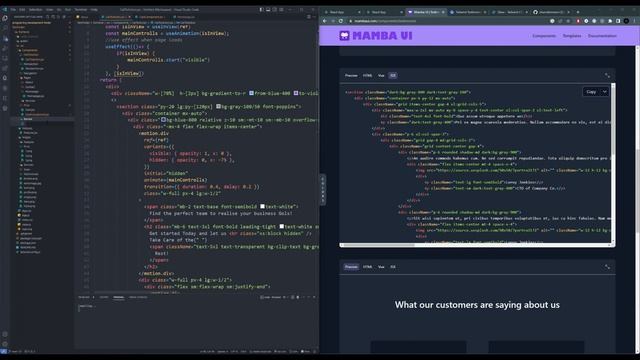The width and height of the screenshot is (640, 360).
Task: Click the remote window indicator in VS Code status bar
Action: pyautogui.click(x=4, y=351)
